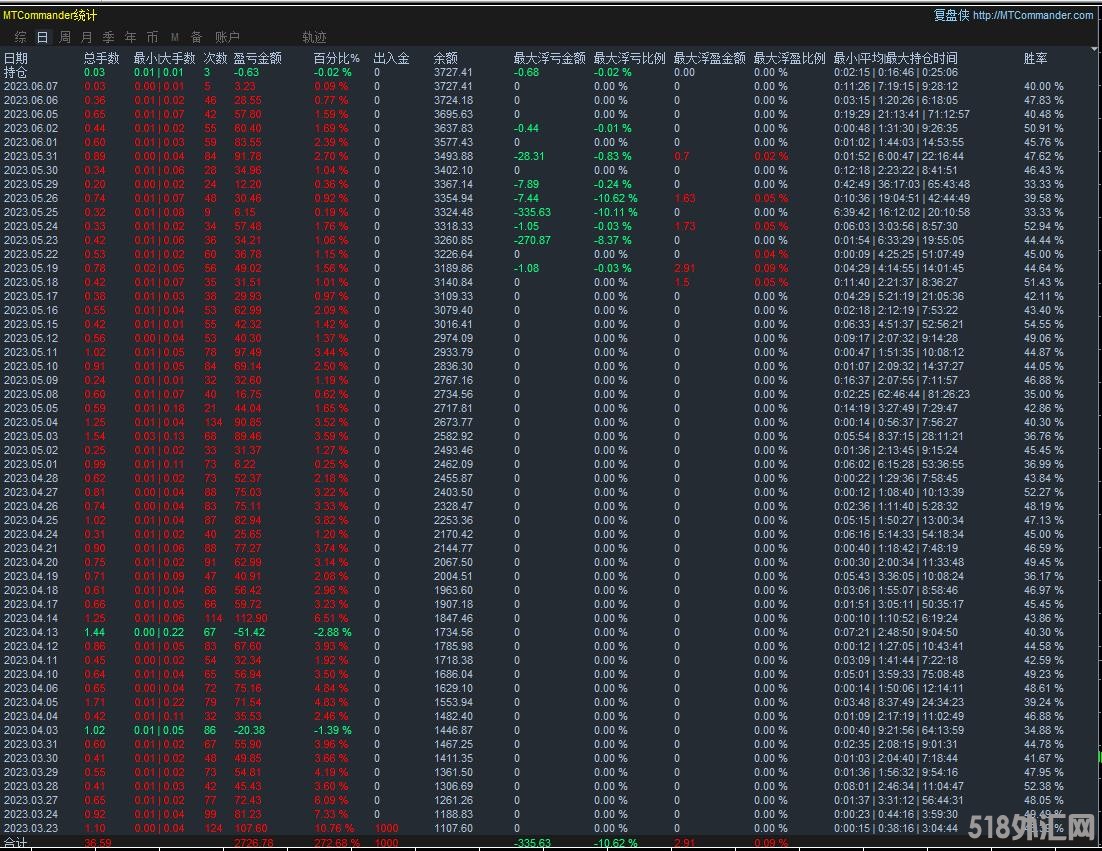Open the 轨迹 track tab
The height and width of the screenshot is (851, 1102).
(314, 37)
